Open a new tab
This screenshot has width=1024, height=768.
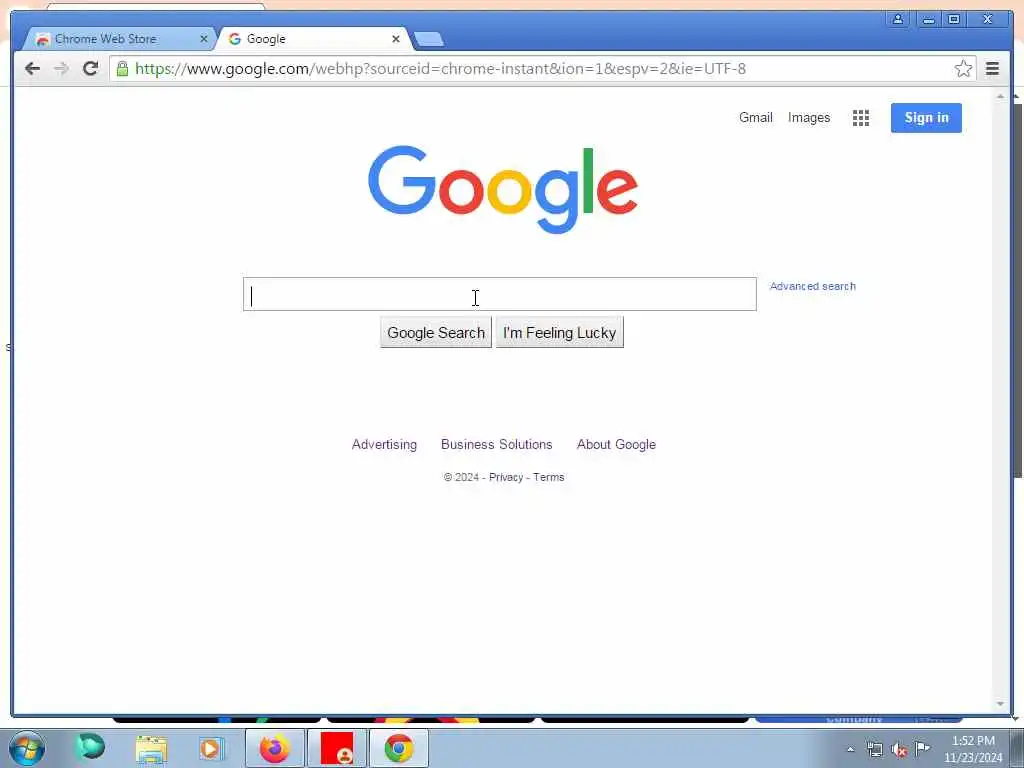click(429, 40)
